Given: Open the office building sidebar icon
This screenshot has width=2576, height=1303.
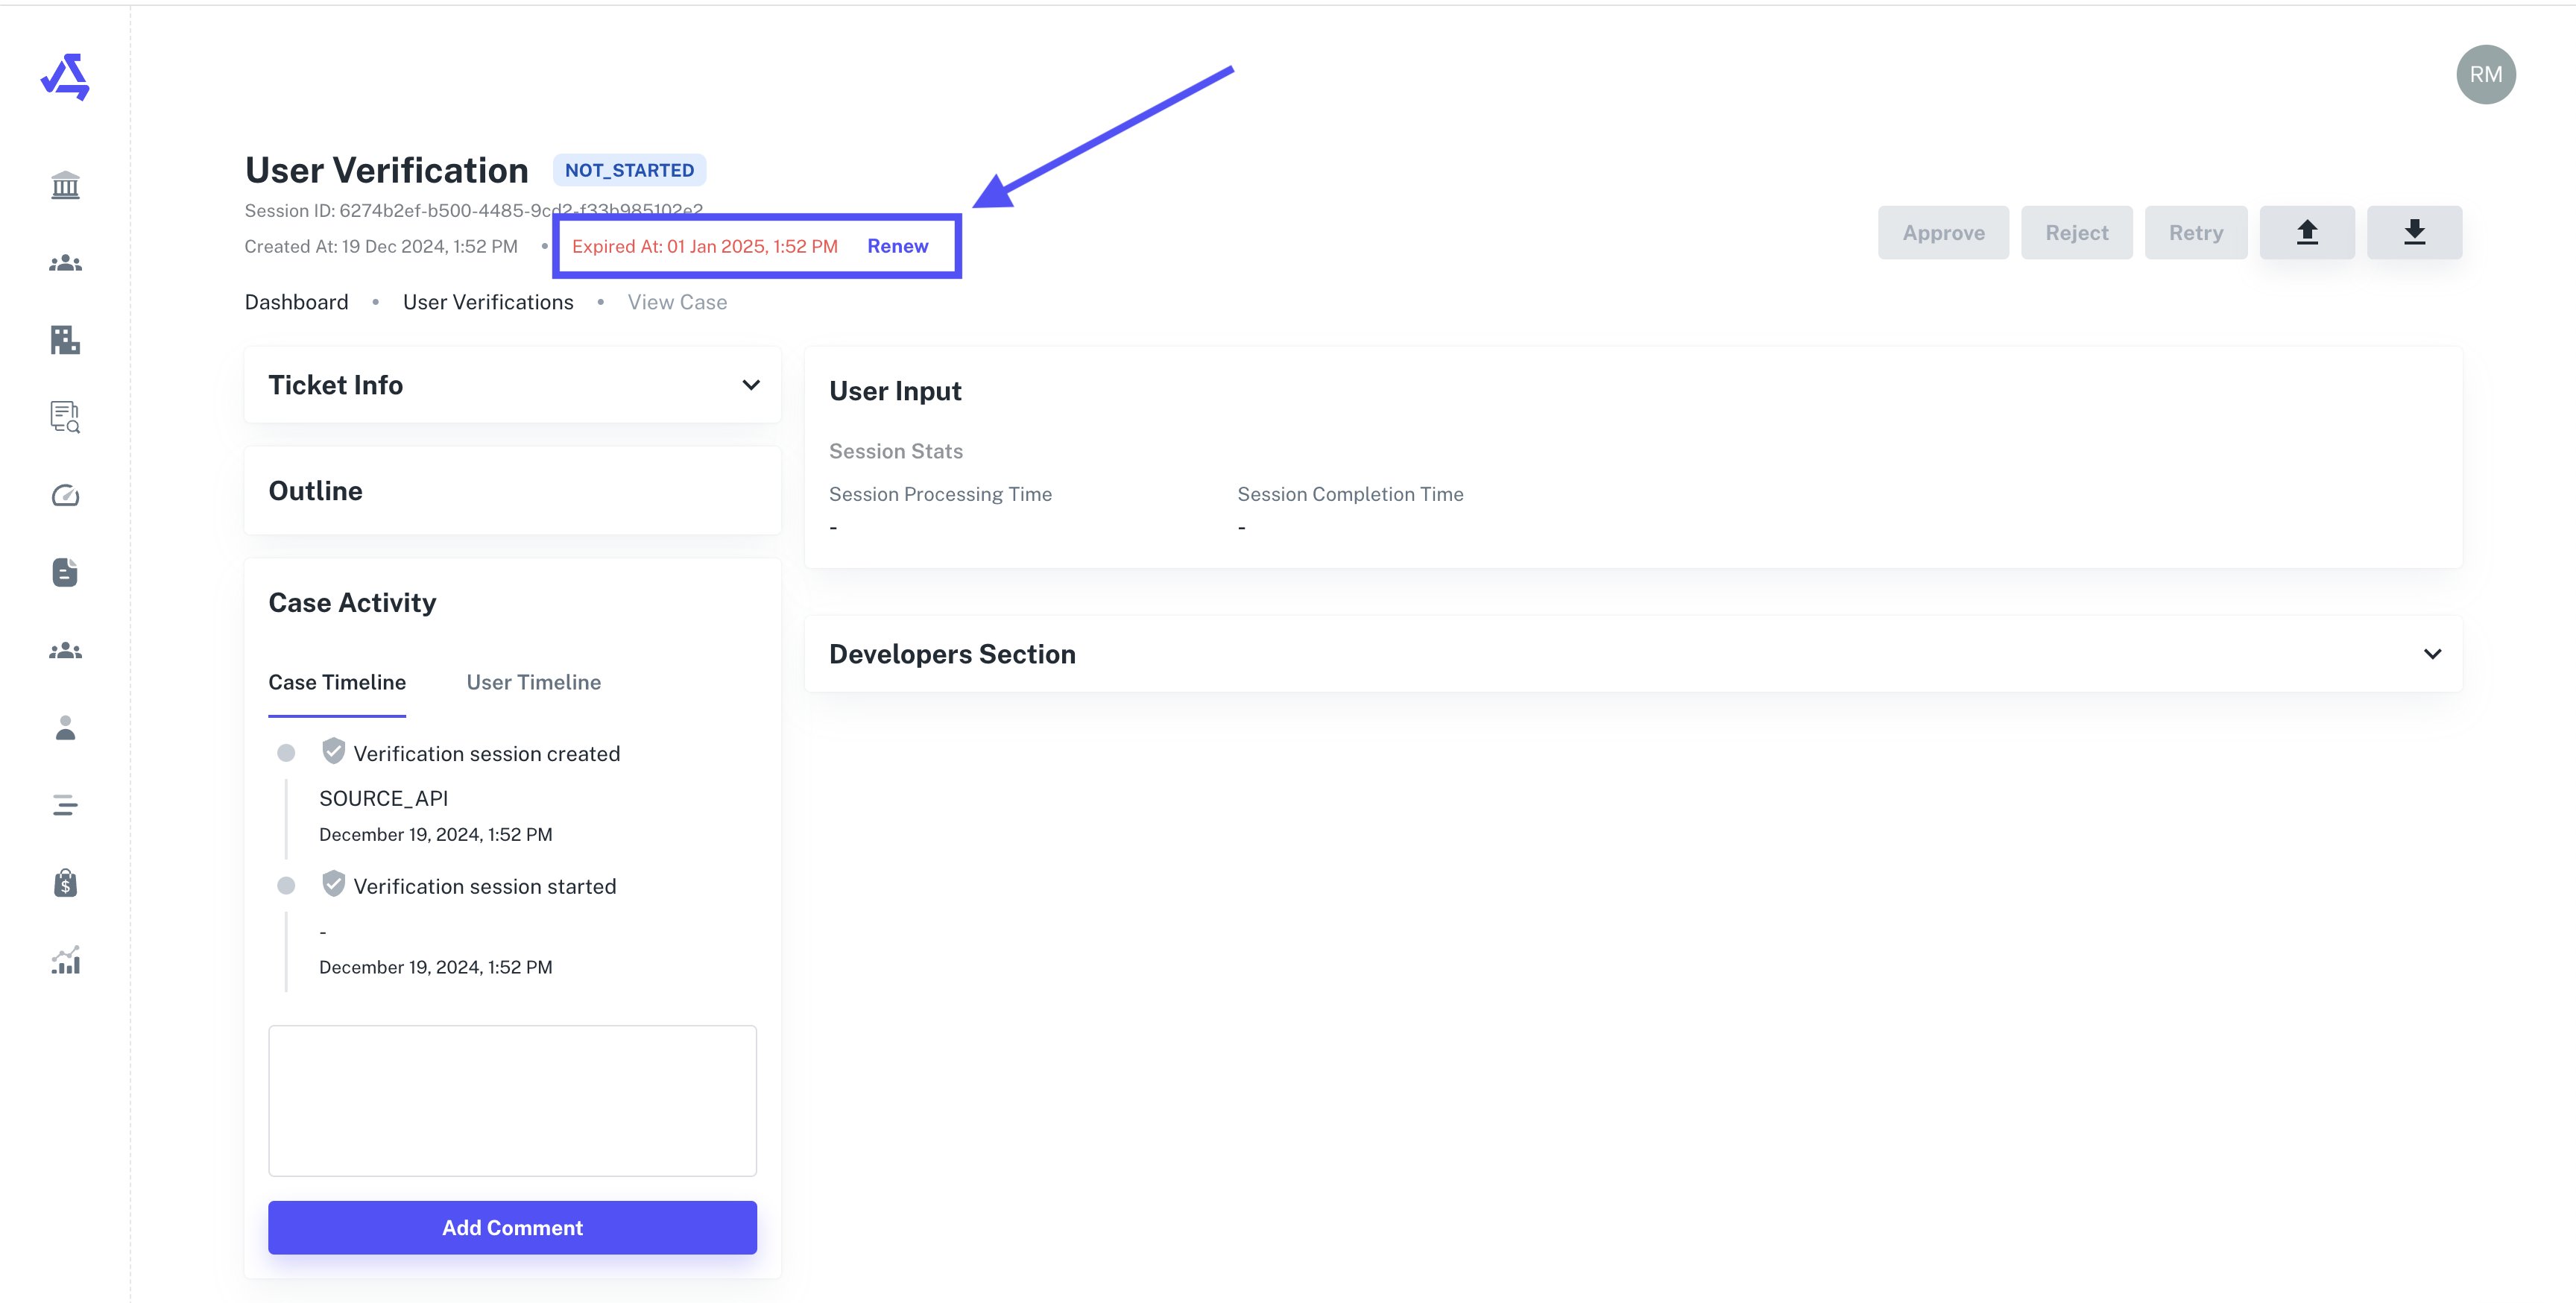Looking at the screenshot, I should click(65, 340).
